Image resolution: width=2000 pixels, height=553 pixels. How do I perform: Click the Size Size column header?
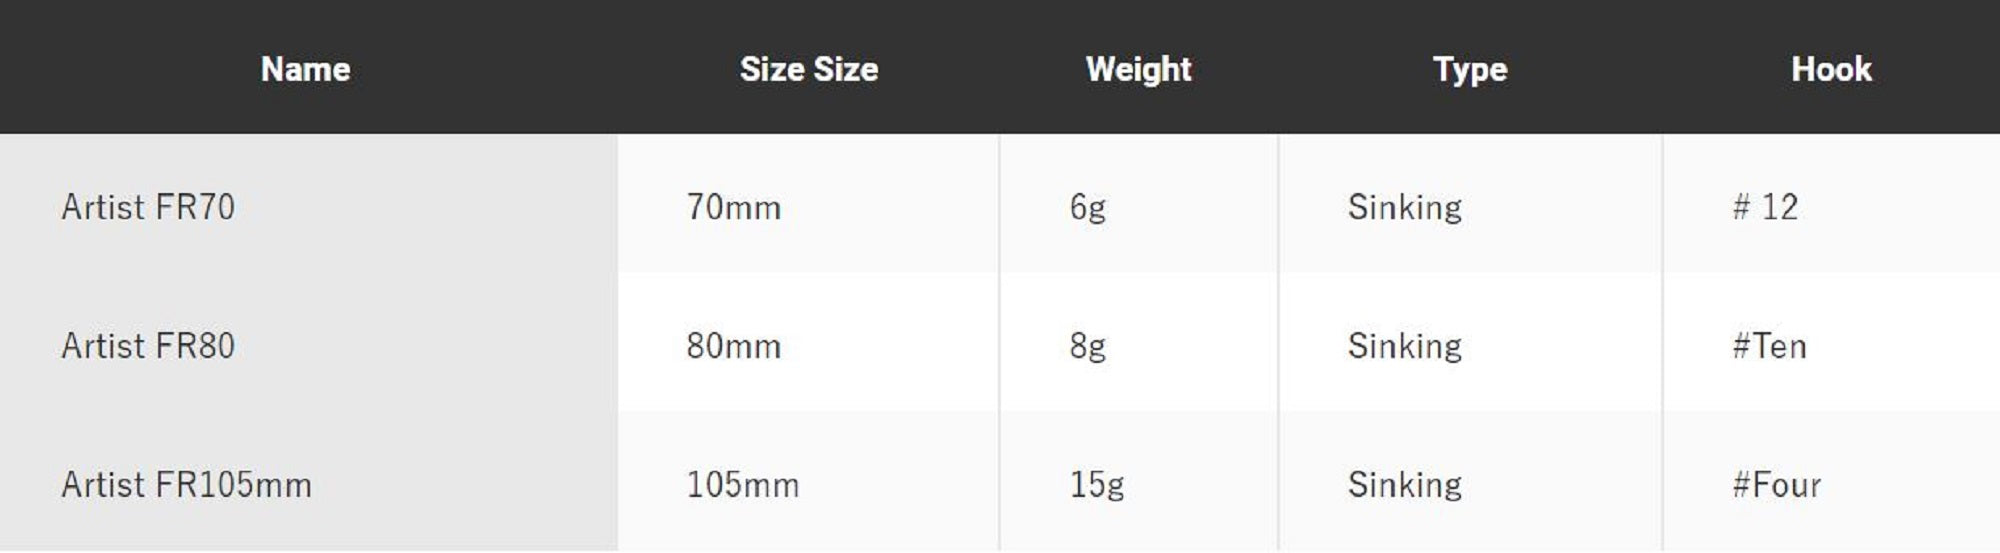click(x=808, y=69)
